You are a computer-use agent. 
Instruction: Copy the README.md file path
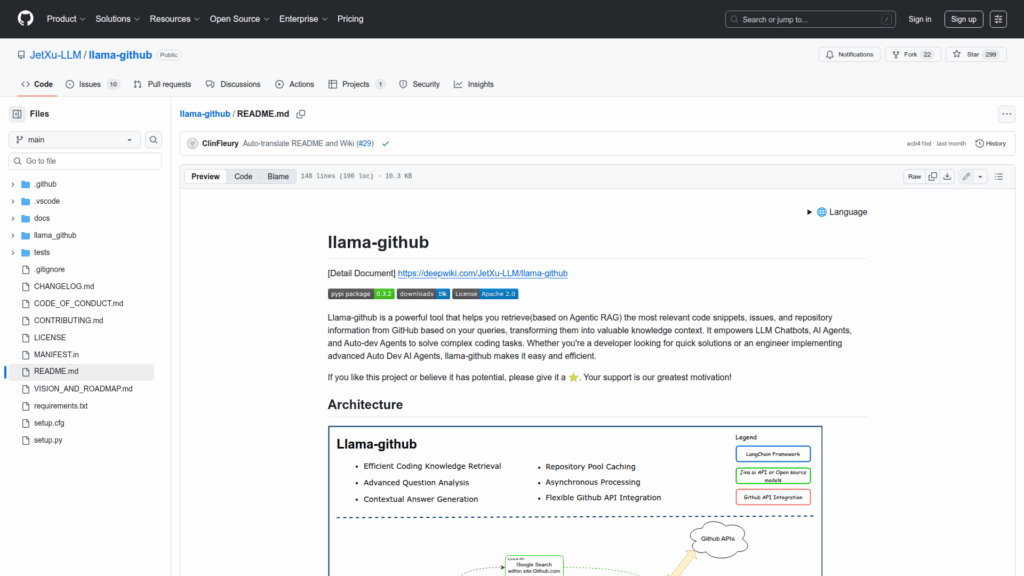pos(300,114)
